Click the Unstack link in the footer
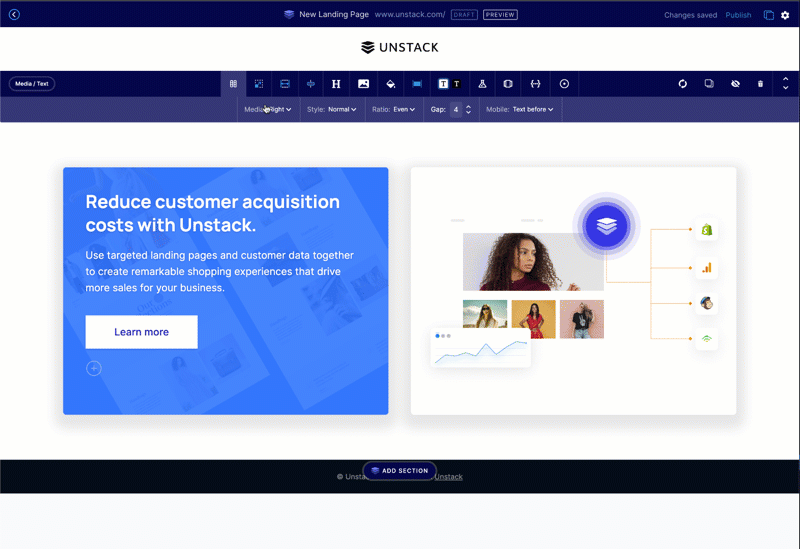800x549 pixels. click(448, 477)
